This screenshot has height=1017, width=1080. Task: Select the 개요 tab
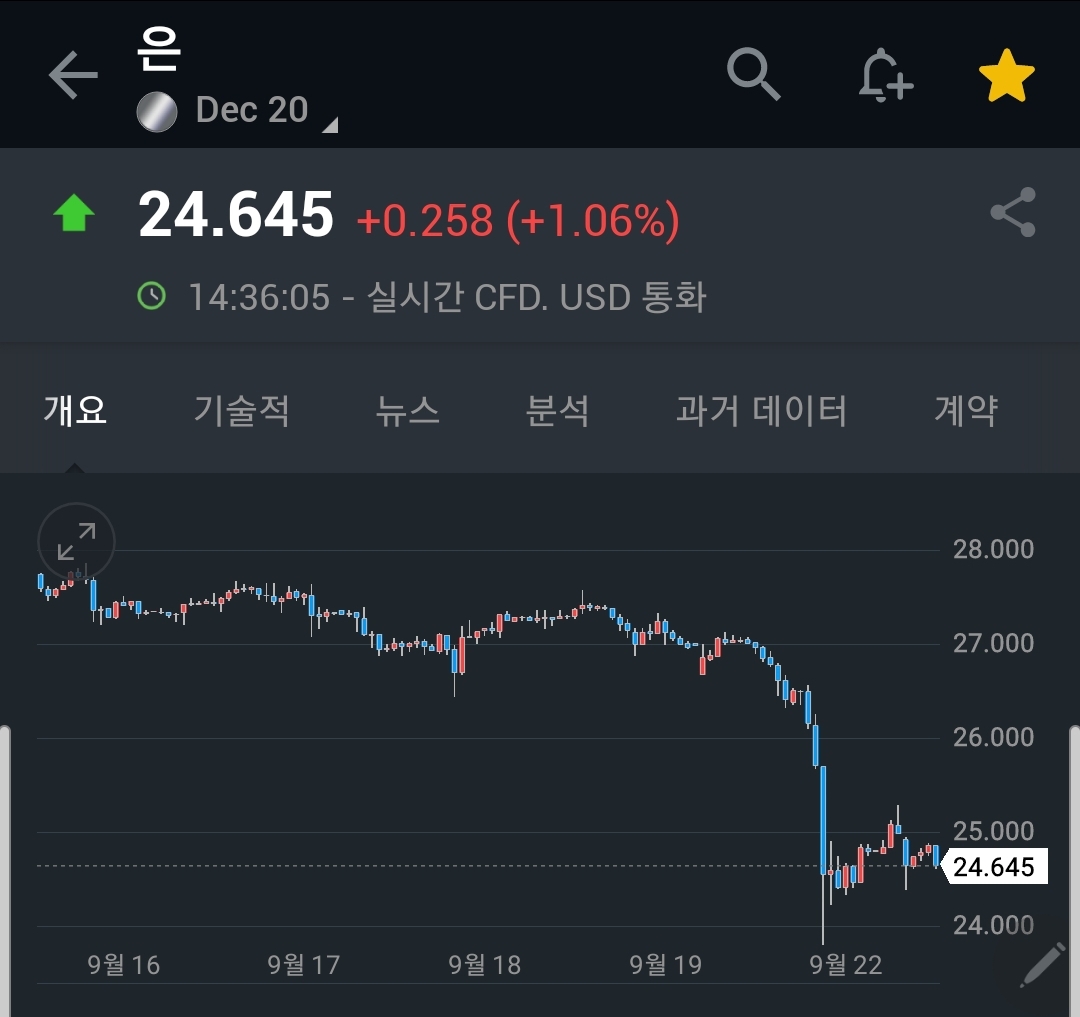click(75, 410)
